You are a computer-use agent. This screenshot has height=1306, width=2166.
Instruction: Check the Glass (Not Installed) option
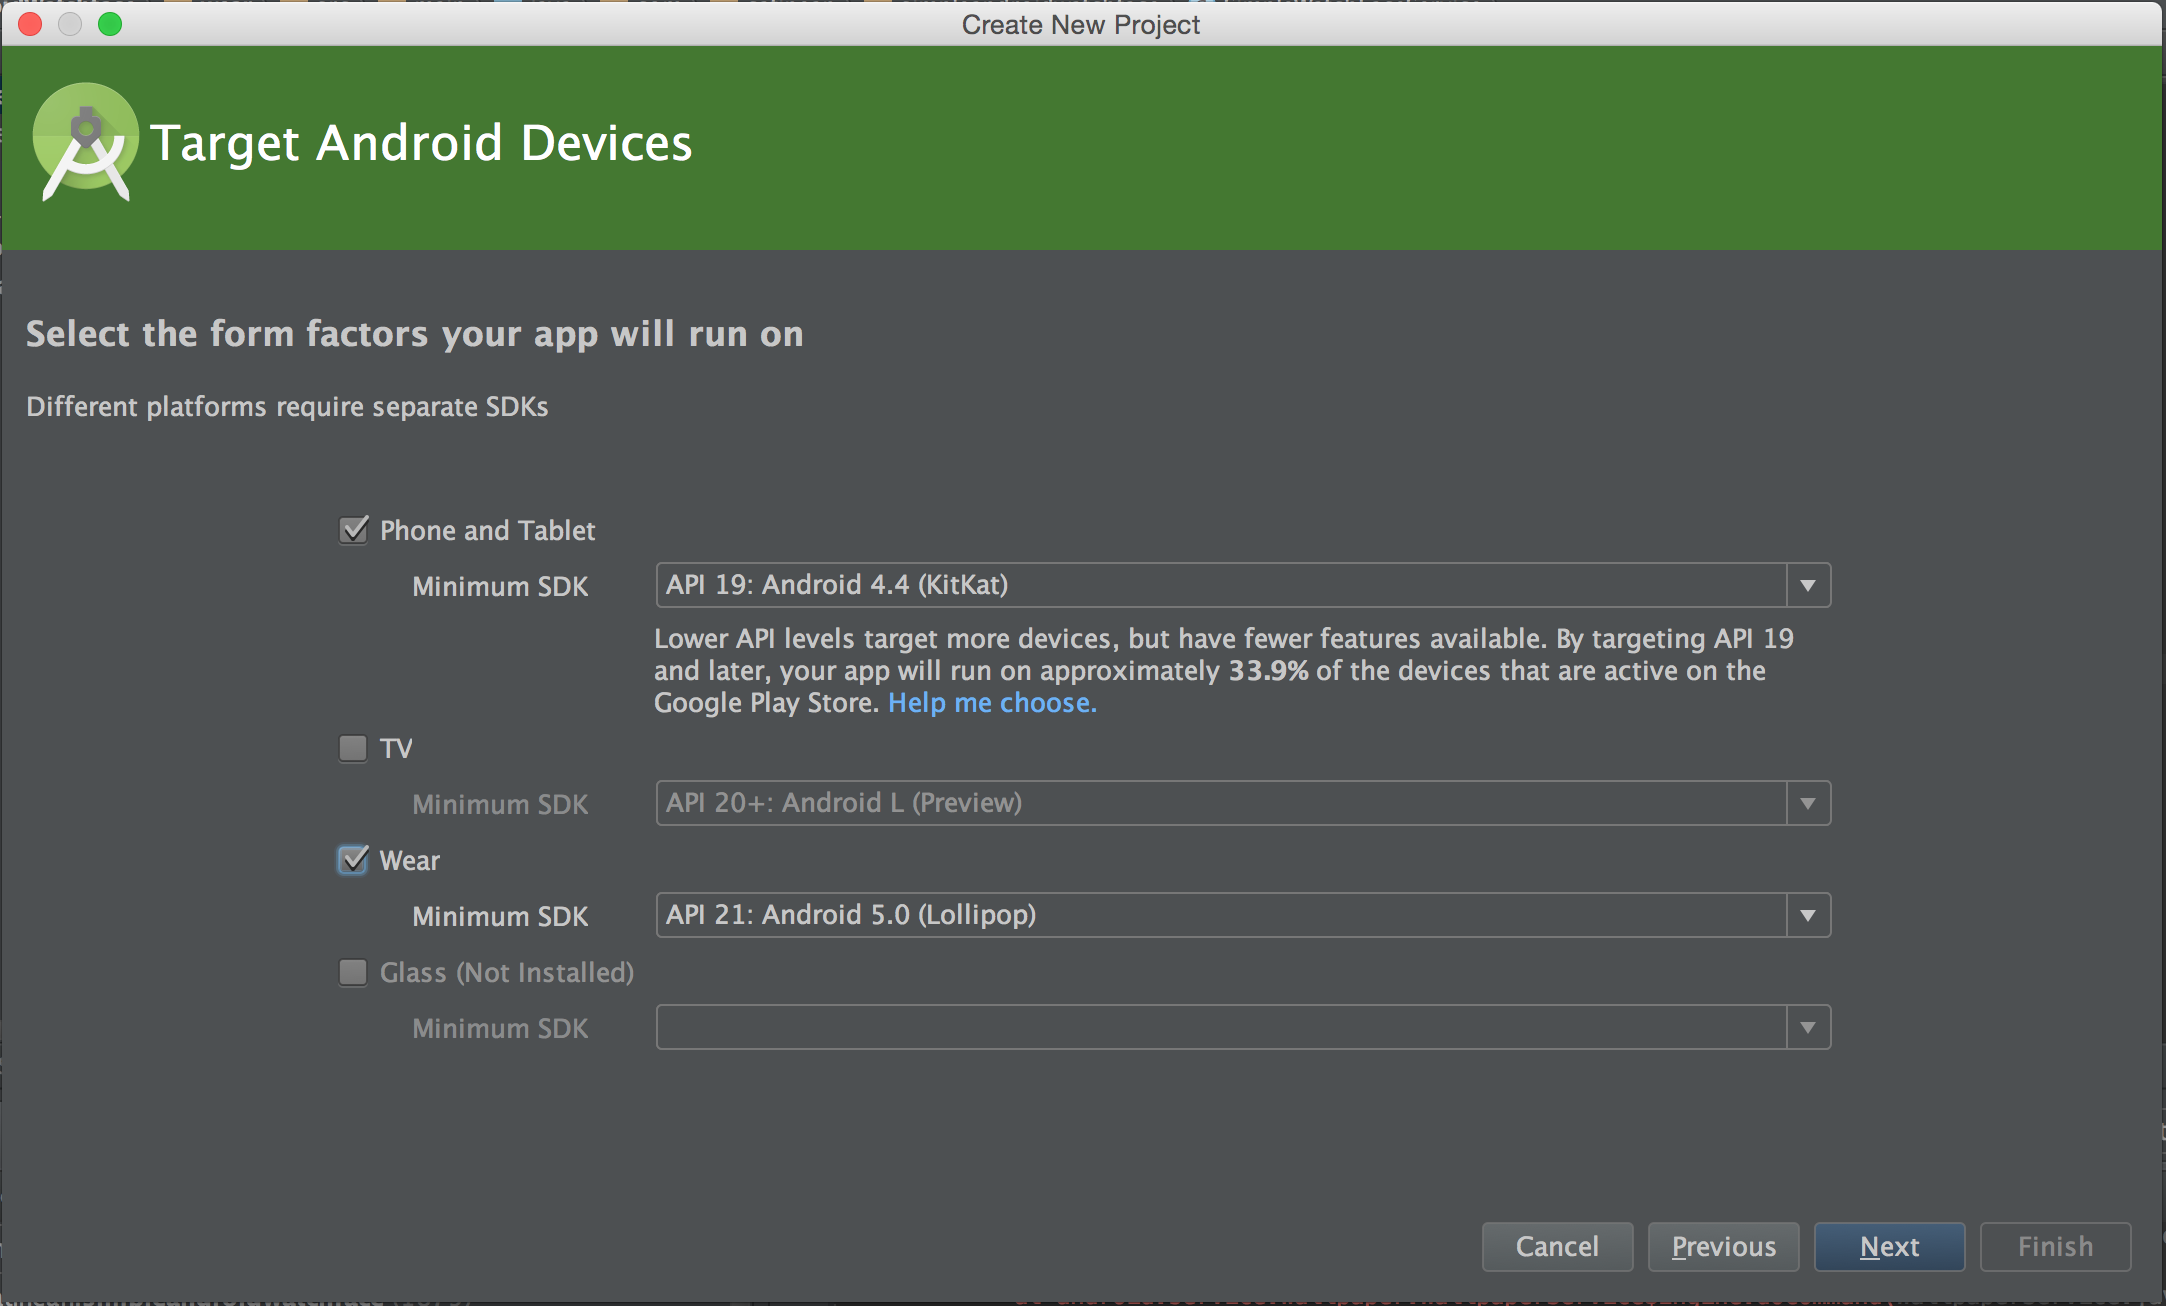pyautogui.click(x=352, y=972)
